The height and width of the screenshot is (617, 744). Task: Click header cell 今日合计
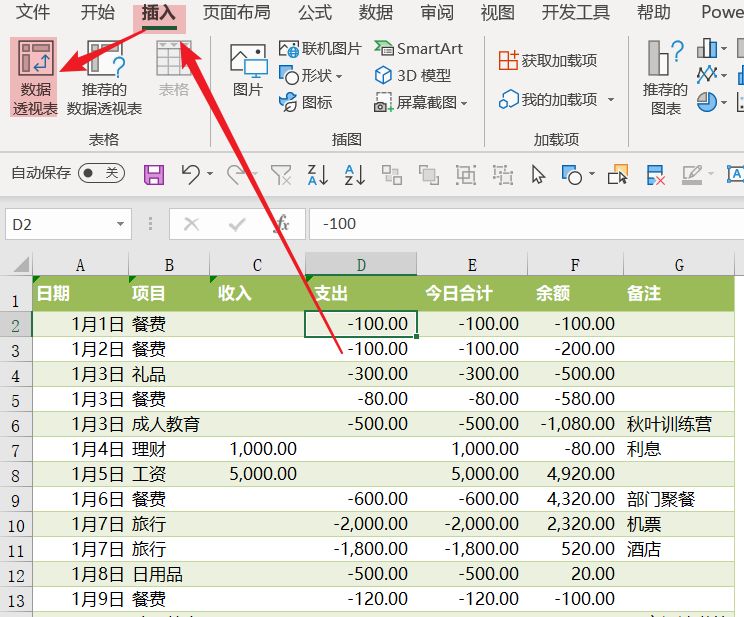tap(472, 293)
